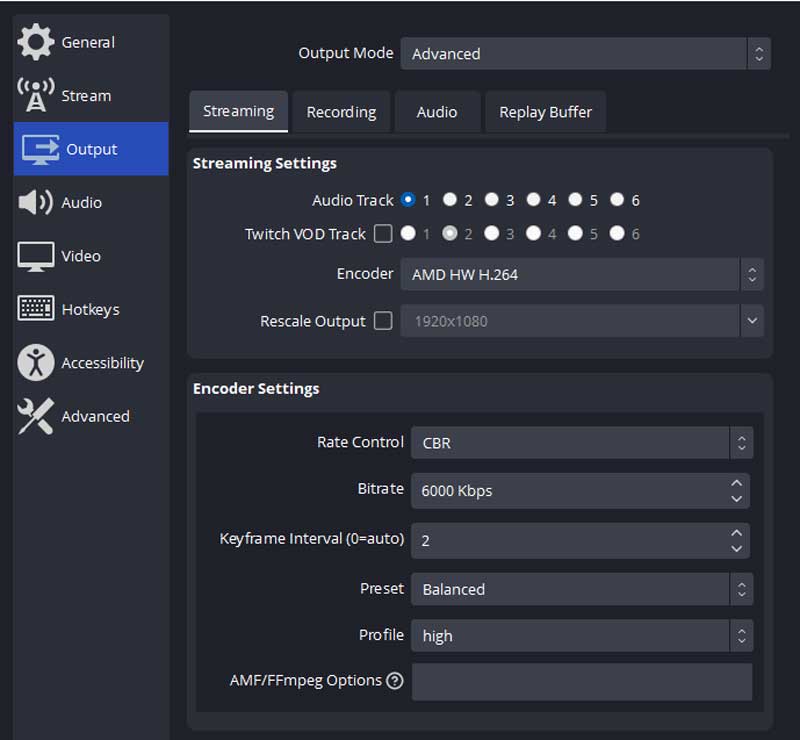Click the highlighted Output label
Screen dimensions: 800x740
(x=92, y=150)
